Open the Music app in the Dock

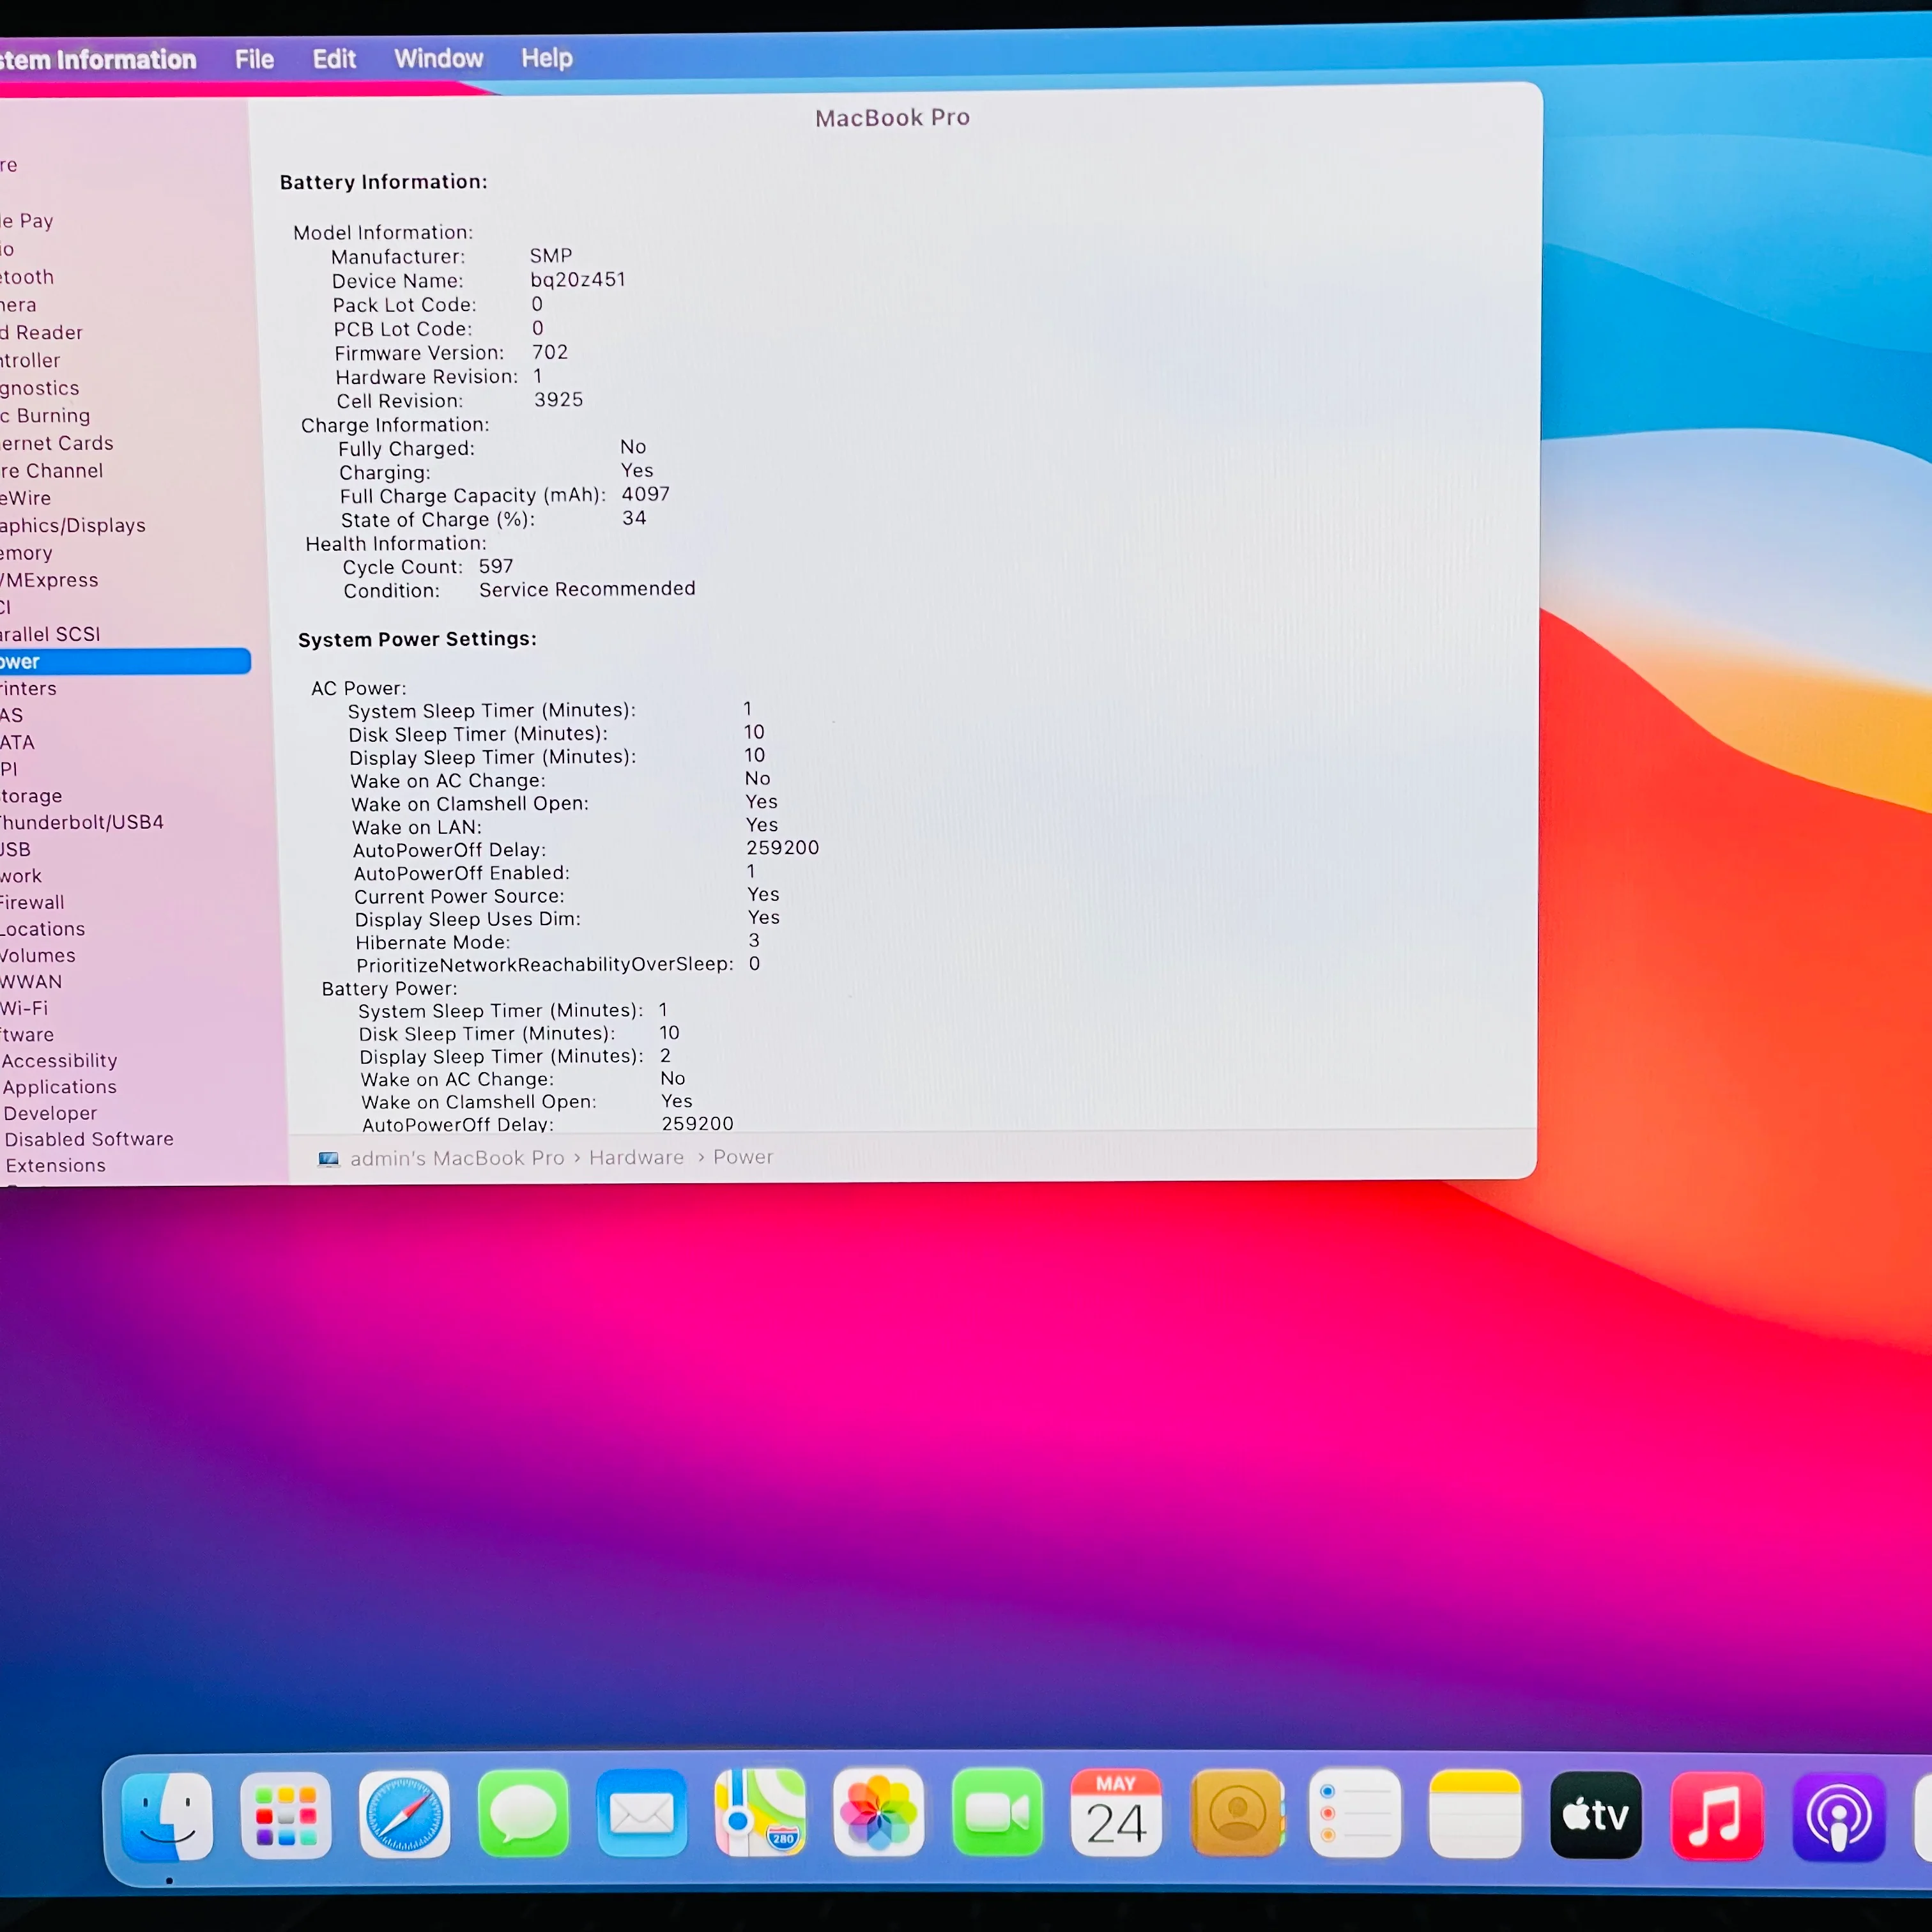point(1717,1816)
